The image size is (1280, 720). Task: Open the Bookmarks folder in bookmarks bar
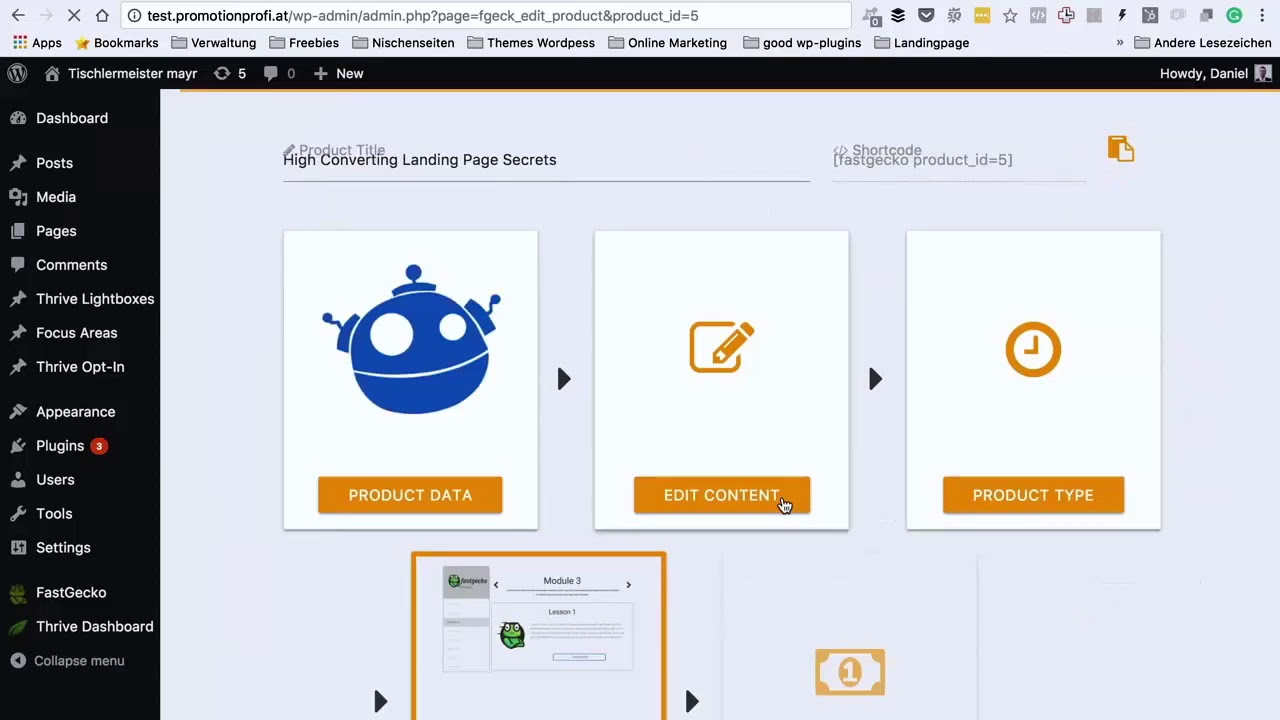pos(117,43)
